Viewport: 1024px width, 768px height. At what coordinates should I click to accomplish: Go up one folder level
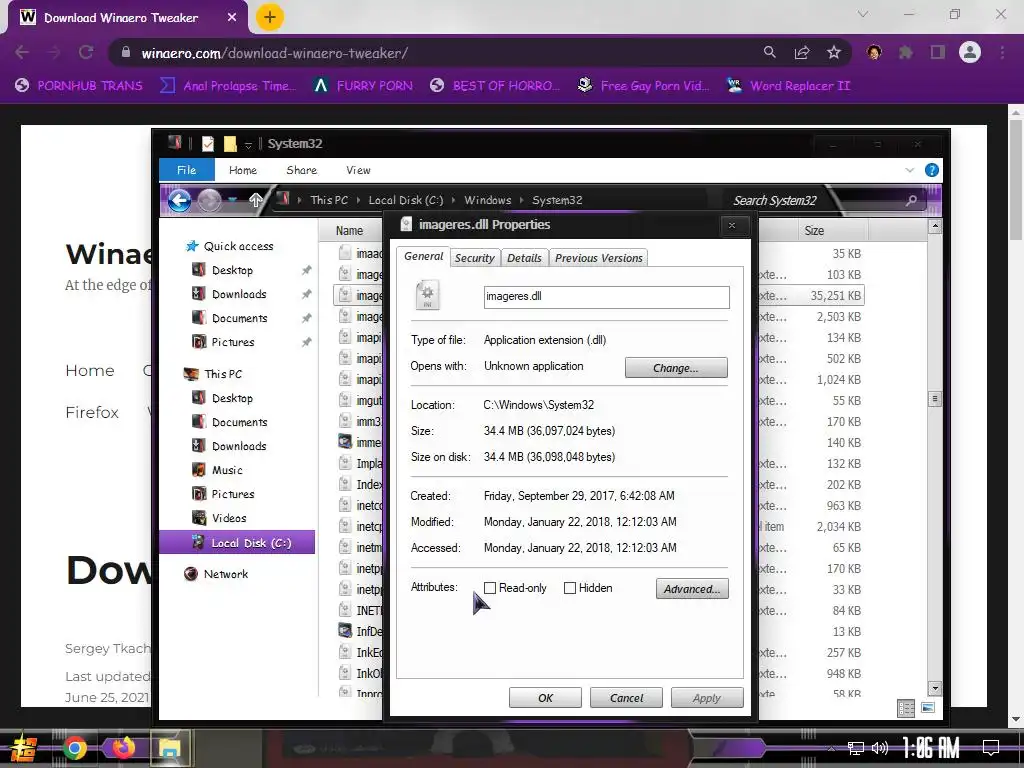click(x=255, y=200)
